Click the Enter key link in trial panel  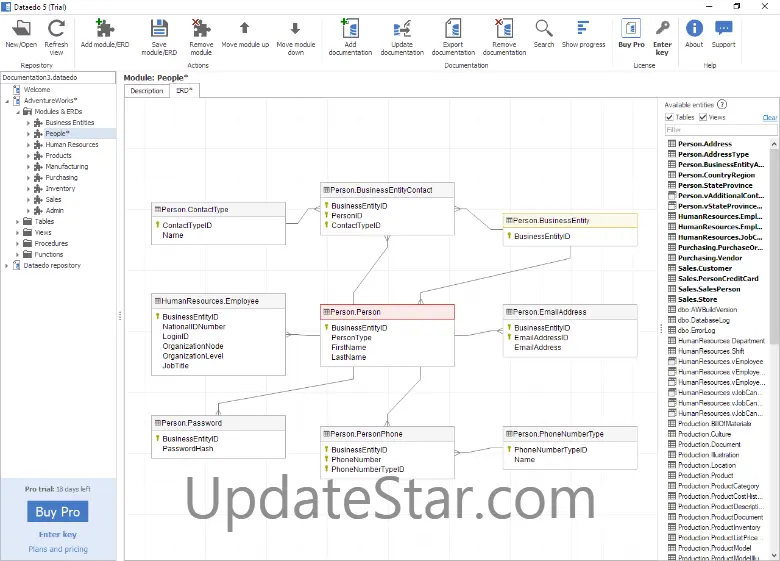[x=58, y=534]
